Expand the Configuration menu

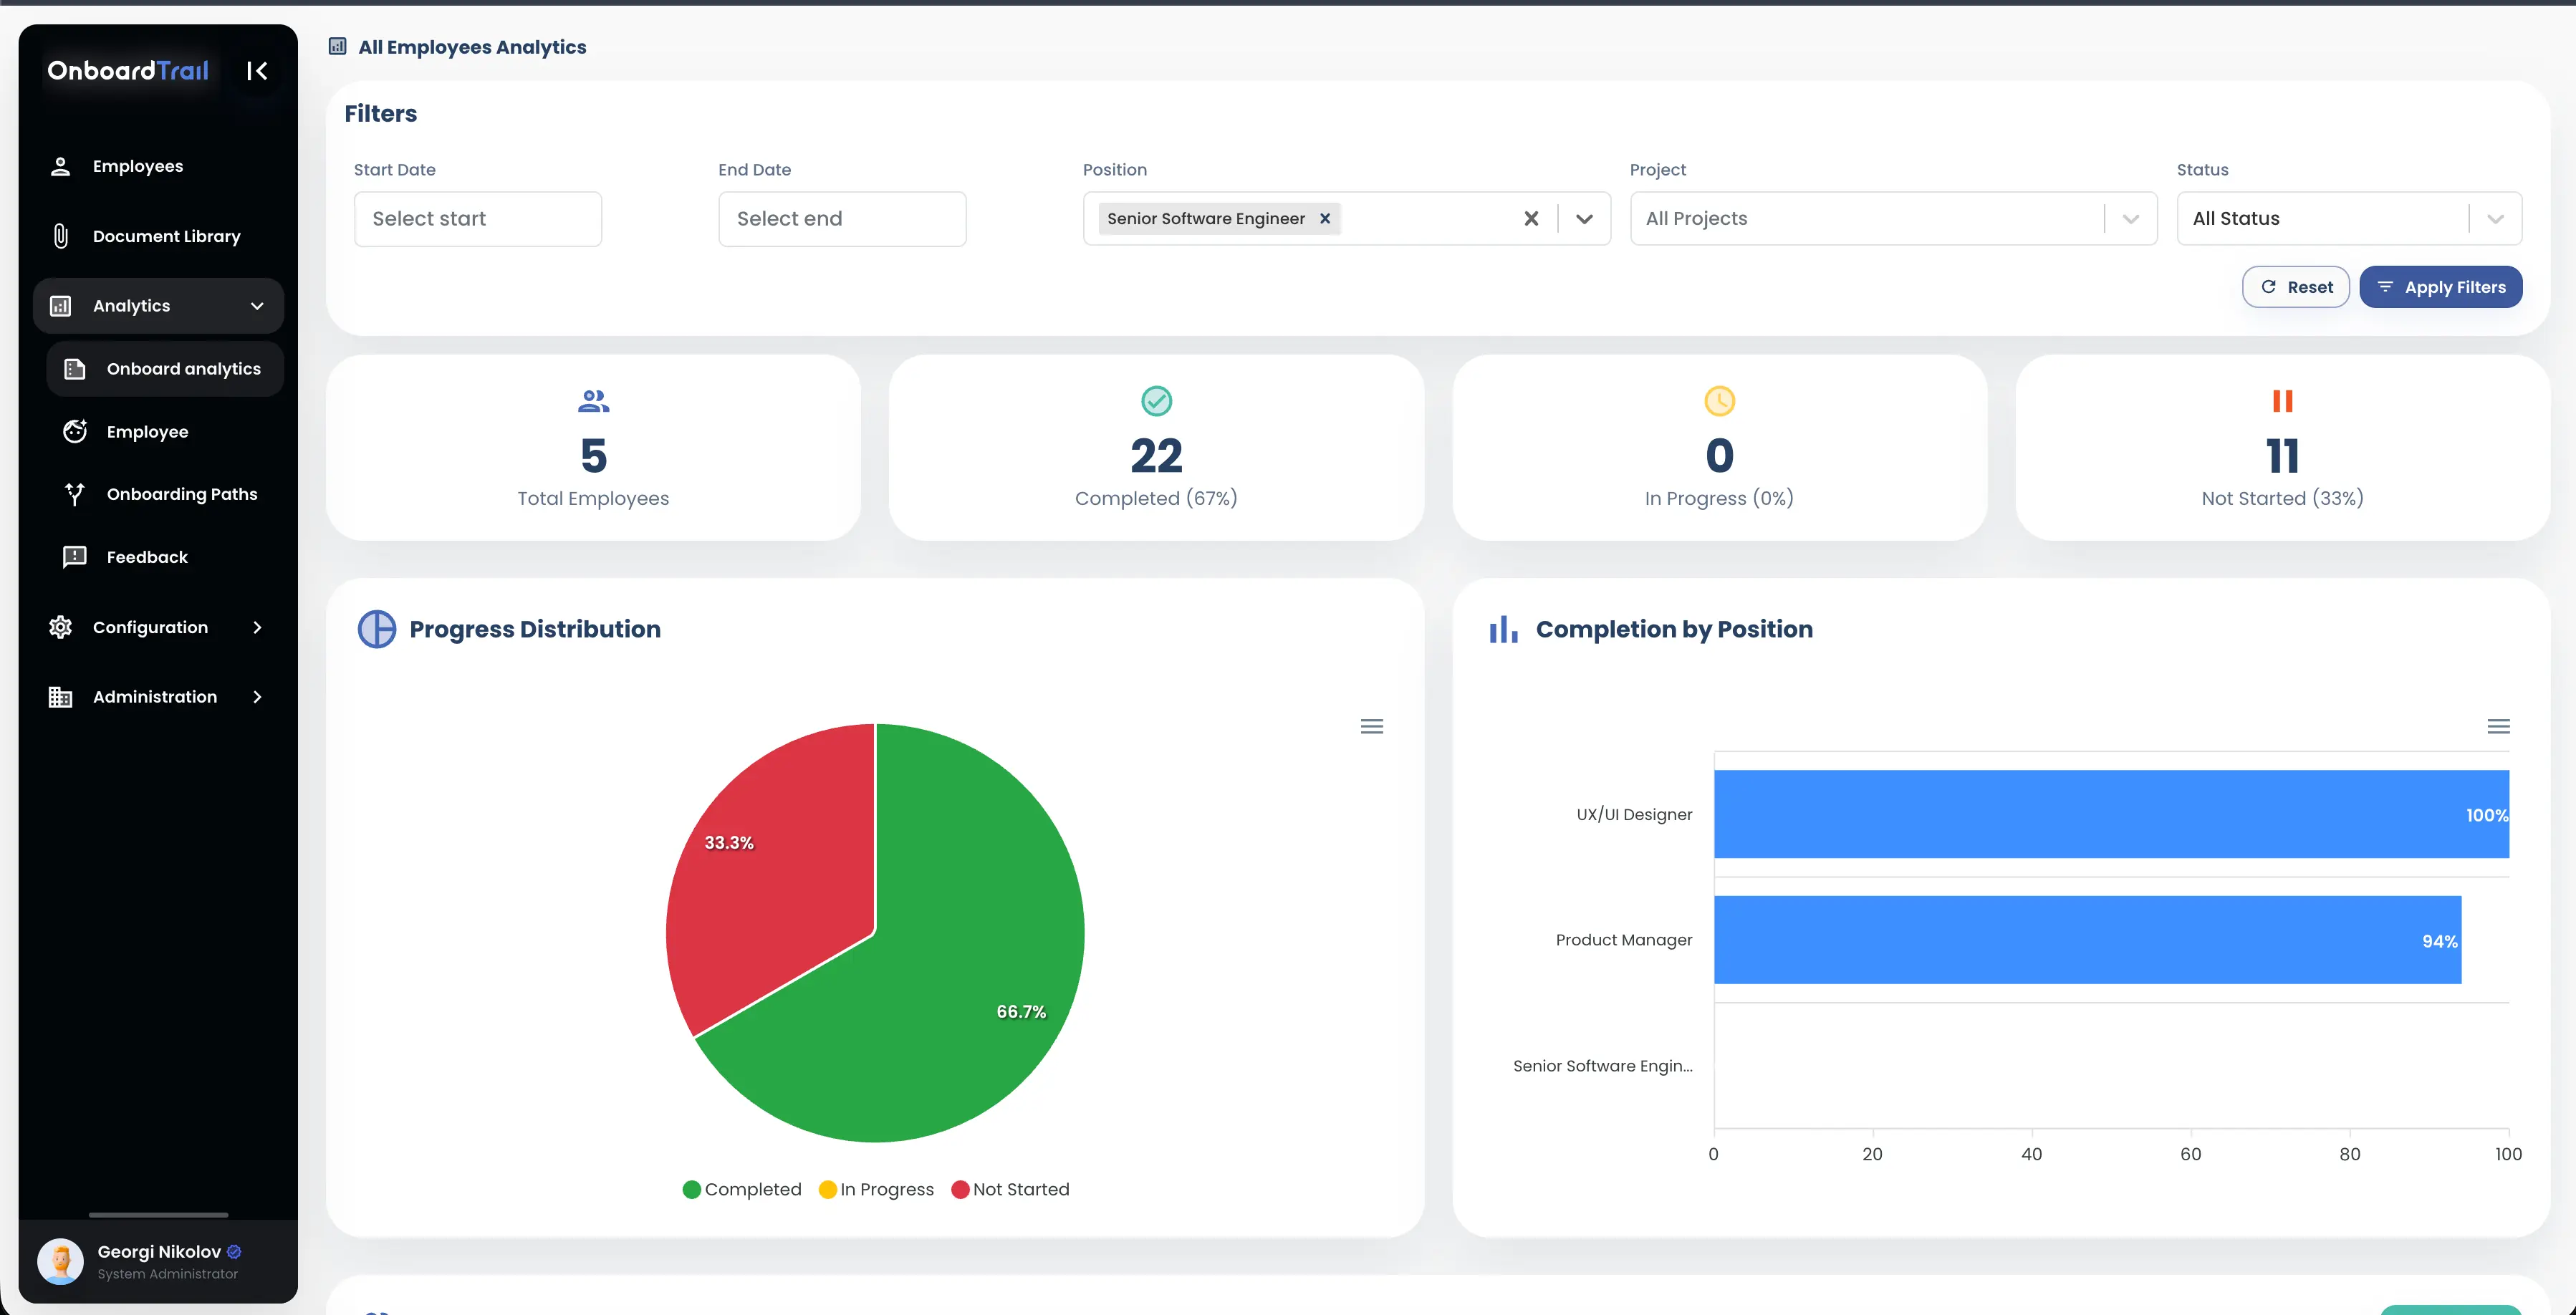pyautogui.click(x=150, y=627)
